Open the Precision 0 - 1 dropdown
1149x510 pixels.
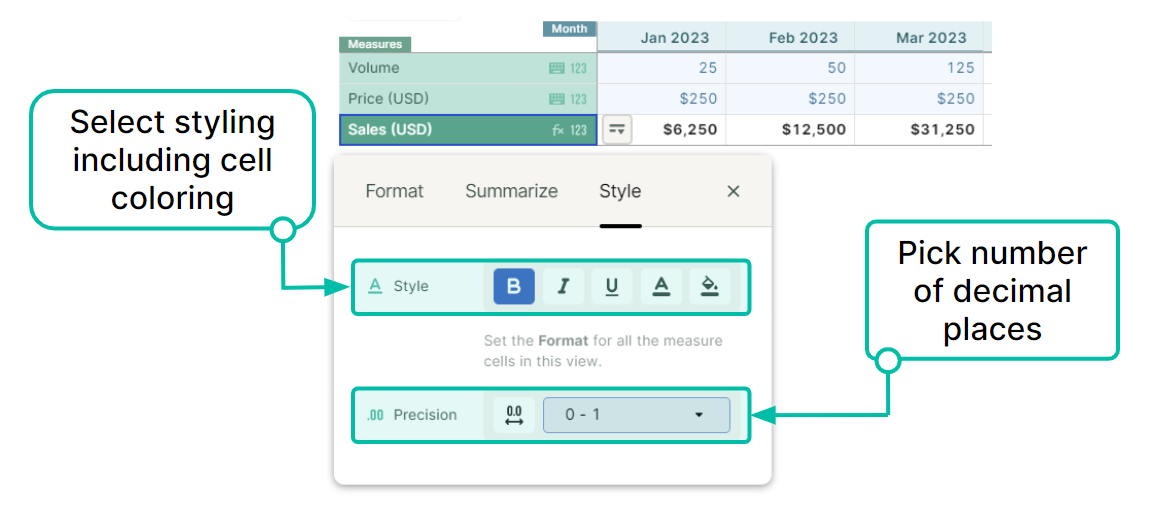636,415
